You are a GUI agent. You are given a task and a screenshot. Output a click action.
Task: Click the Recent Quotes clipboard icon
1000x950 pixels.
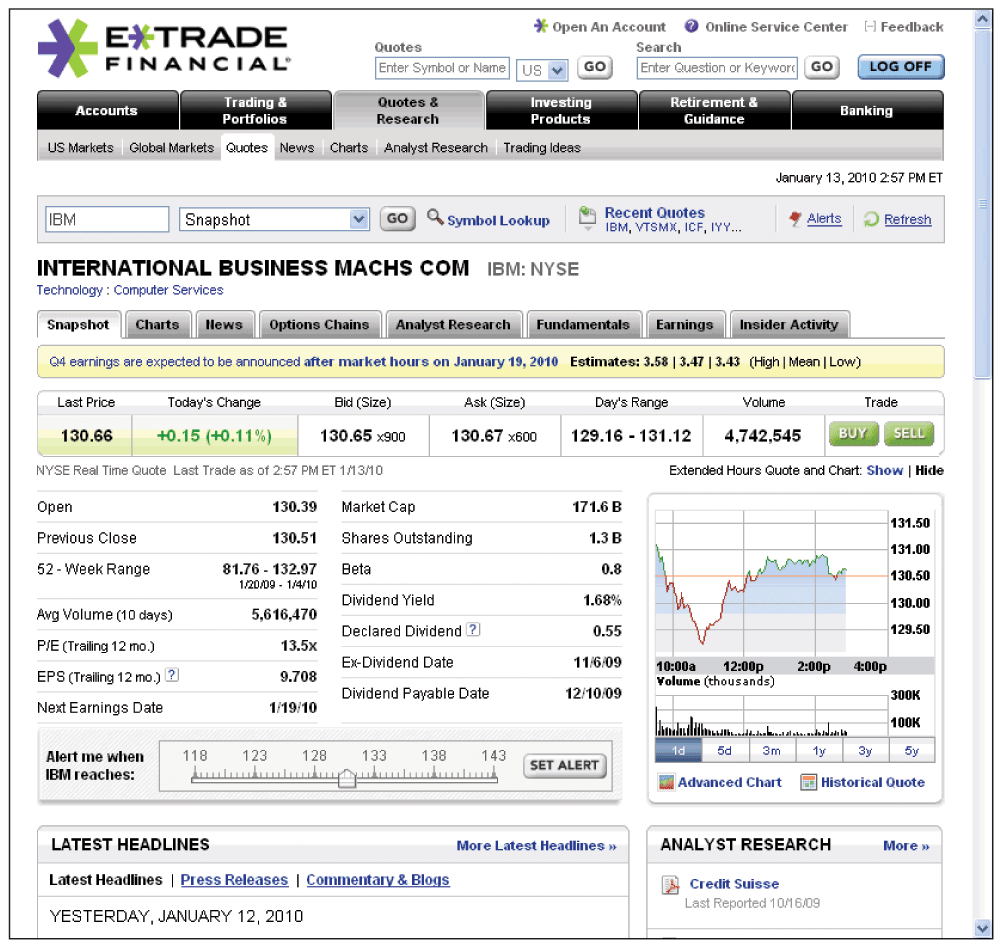click(x=587, y=218)
